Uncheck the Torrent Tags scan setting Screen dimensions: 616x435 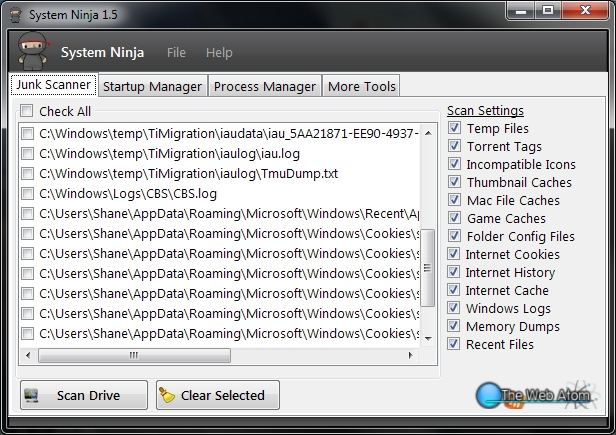[454, 146]
